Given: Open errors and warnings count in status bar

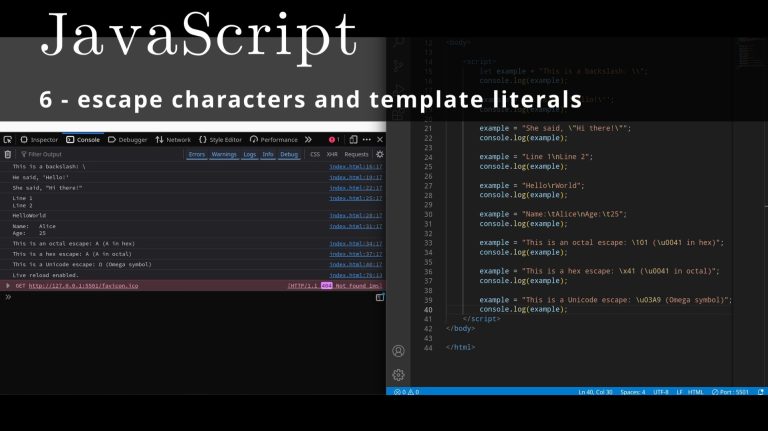Looking at the screenshot, I should point(407,392).
